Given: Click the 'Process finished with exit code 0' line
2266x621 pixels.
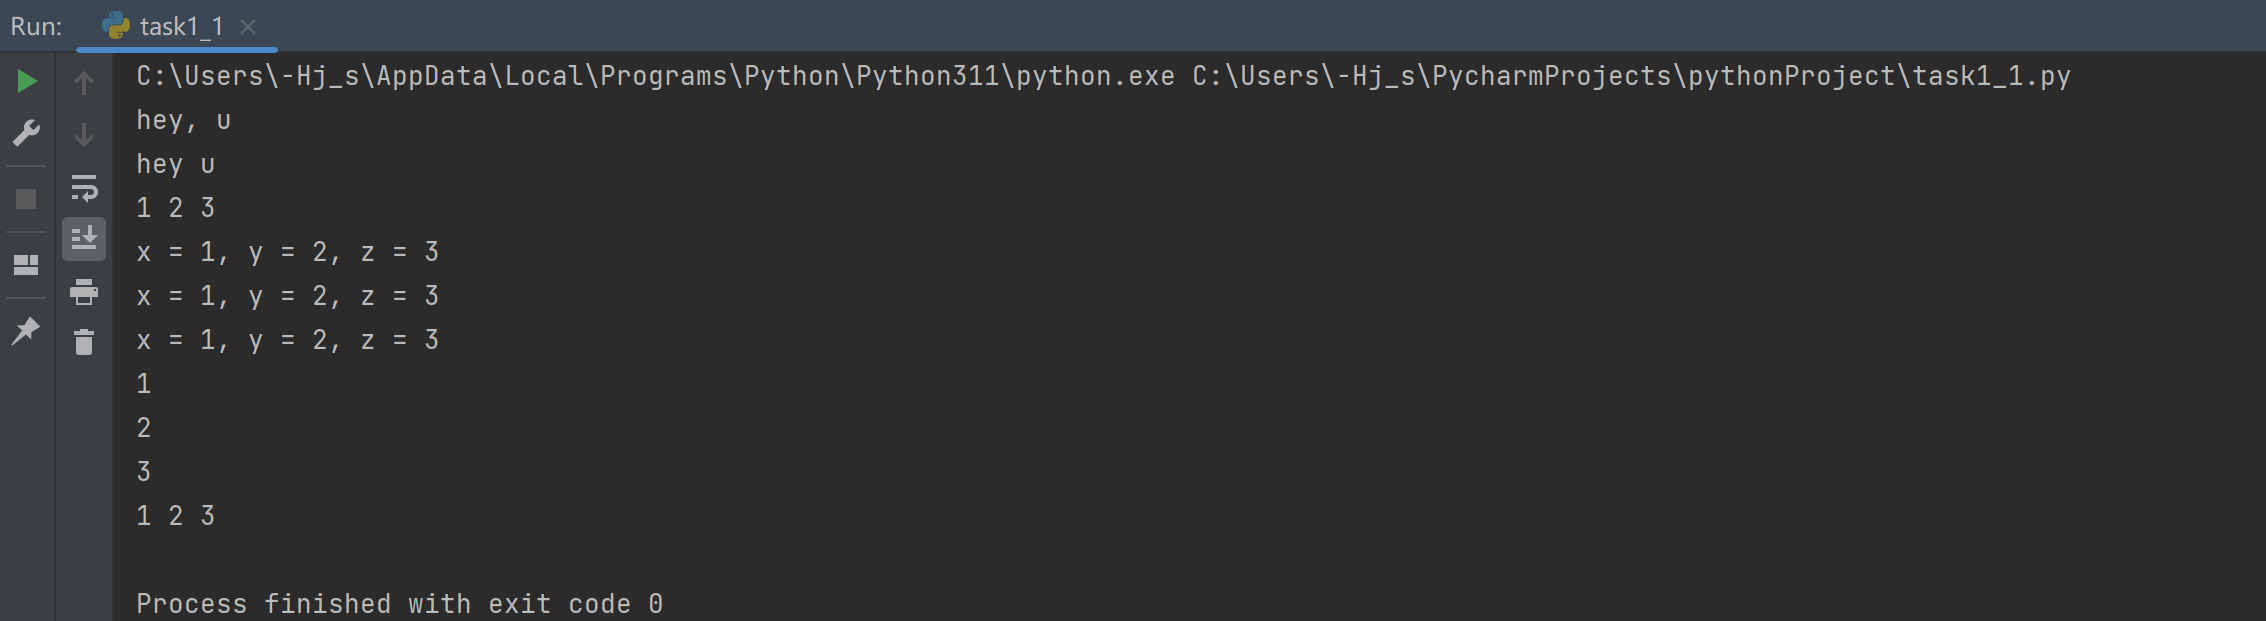Looking at the screenshot, I should coord(399,604).
